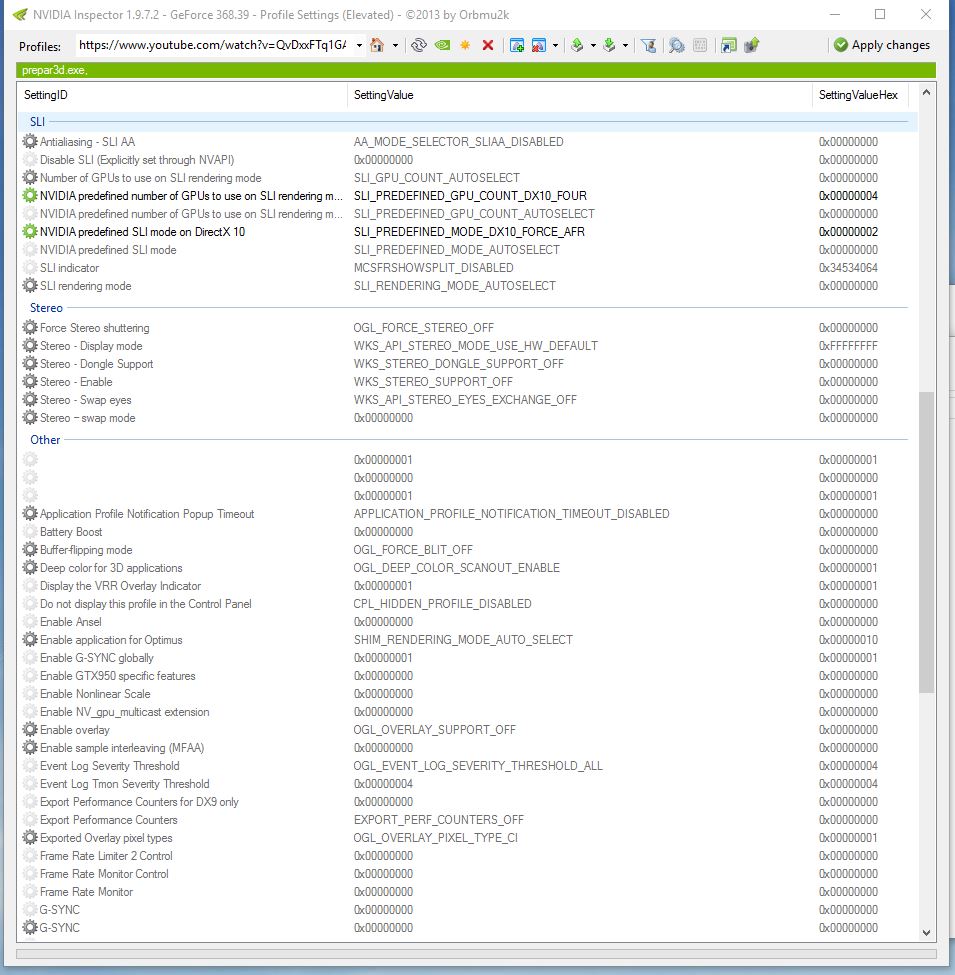Click the remove application from profile icon
This screenshot has height=975, width=955.
point(539,45)
